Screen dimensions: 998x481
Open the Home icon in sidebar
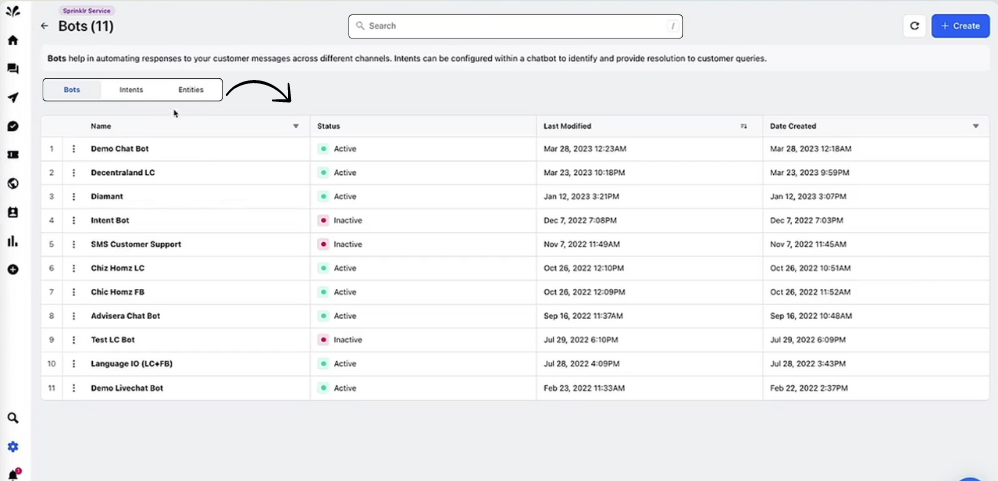[x=13, y=40]
